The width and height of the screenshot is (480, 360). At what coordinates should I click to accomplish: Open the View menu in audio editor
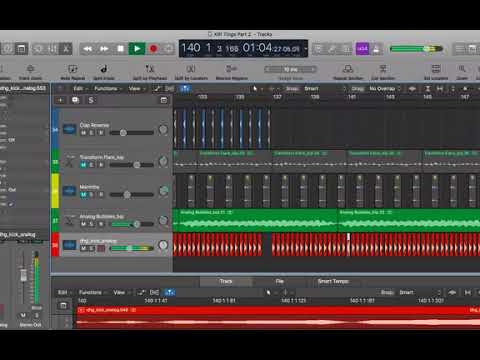point(121,293)
